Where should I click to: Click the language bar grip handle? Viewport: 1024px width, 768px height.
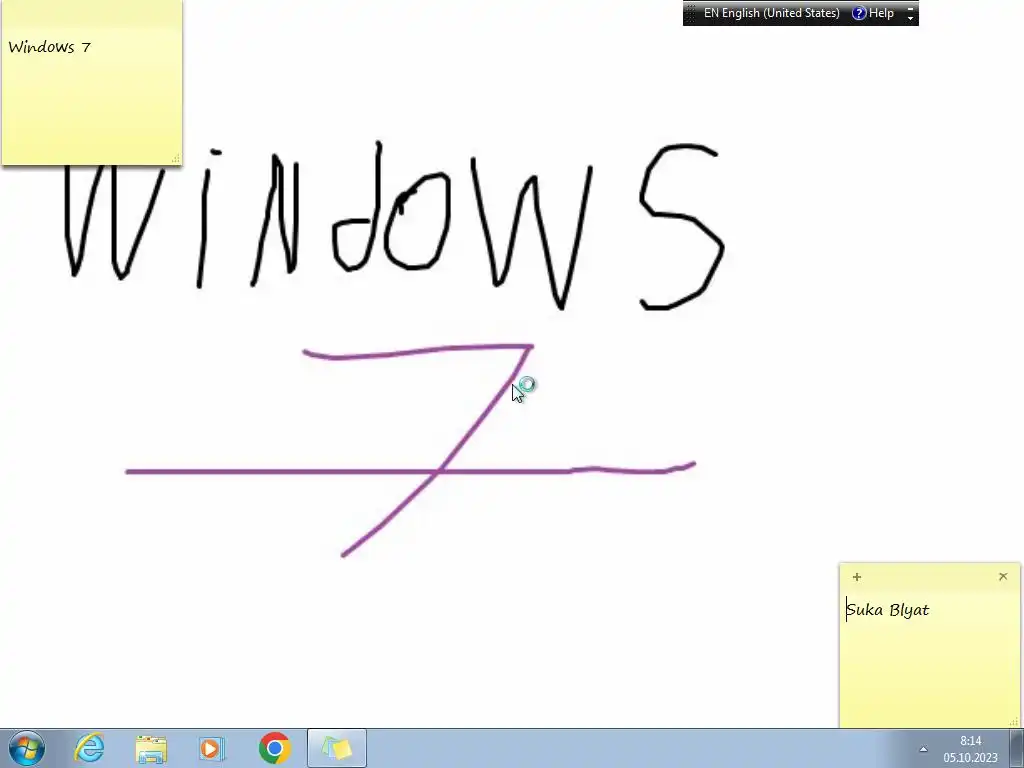[x=691, y=13]
